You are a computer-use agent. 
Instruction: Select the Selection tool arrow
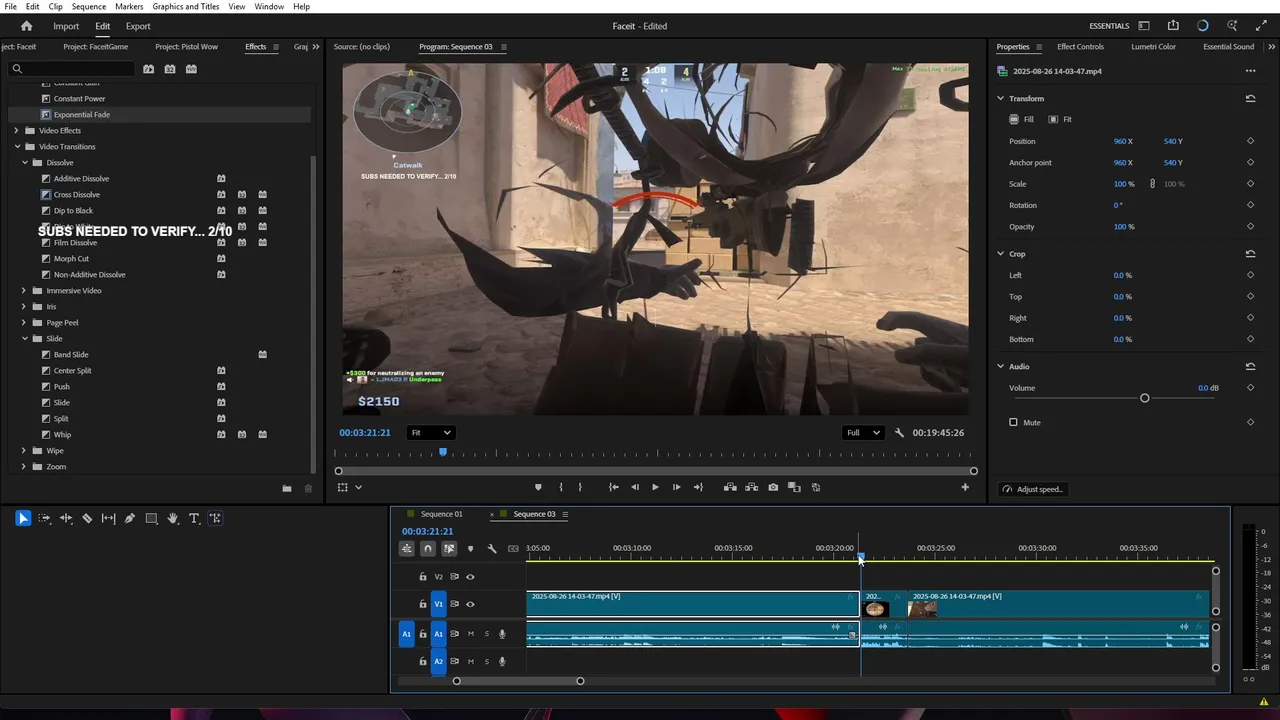[x=23, y=518]
